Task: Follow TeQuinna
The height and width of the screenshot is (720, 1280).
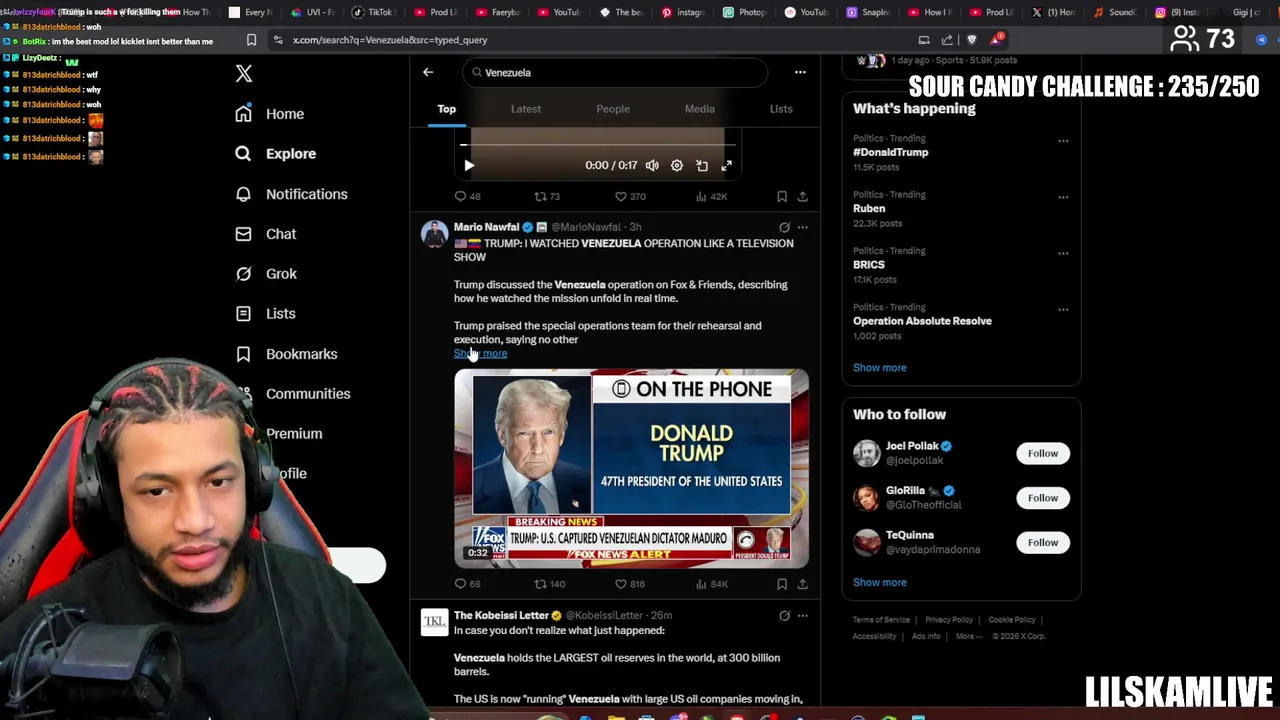Action: pos(1042,542)
